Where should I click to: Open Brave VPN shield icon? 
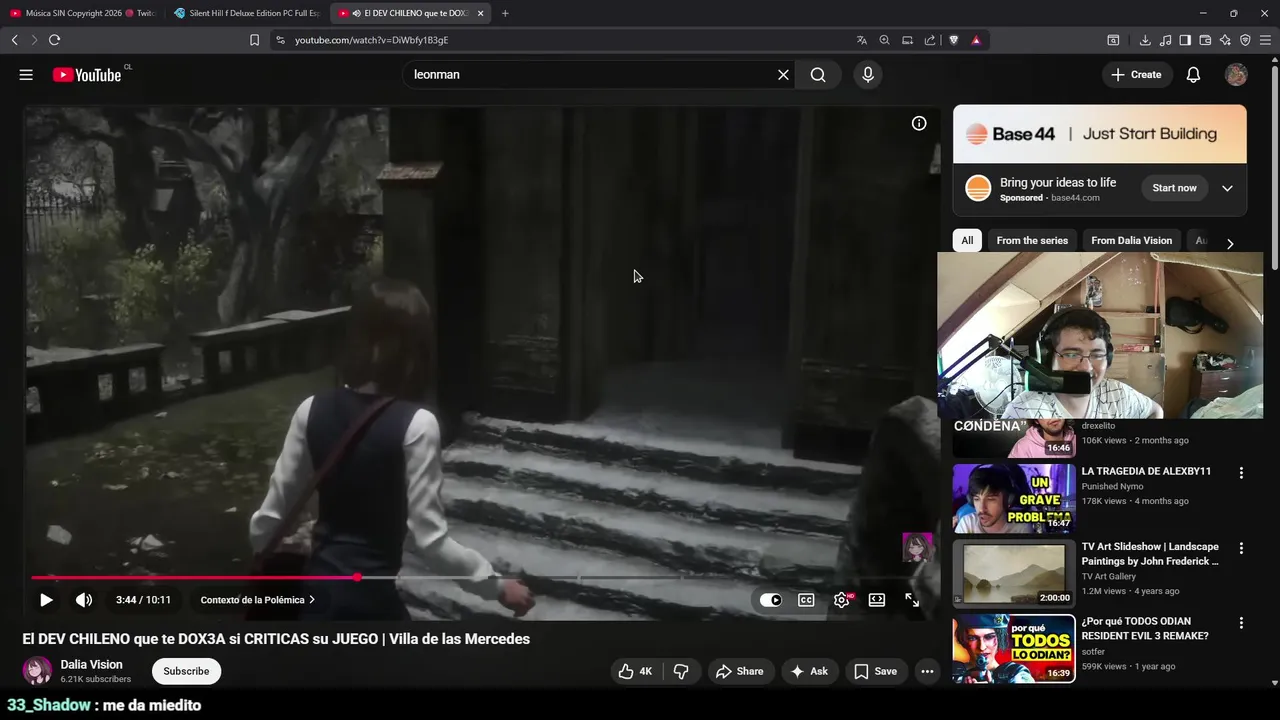pos(1245,40)
